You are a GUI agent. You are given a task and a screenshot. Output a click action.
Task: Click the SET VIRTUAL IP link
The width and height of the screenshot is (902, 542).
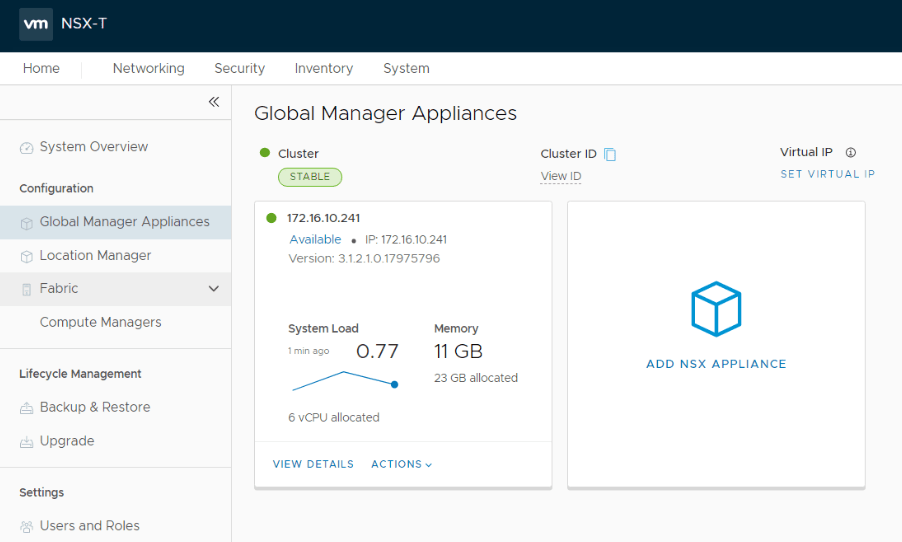(x=827, y=174)
